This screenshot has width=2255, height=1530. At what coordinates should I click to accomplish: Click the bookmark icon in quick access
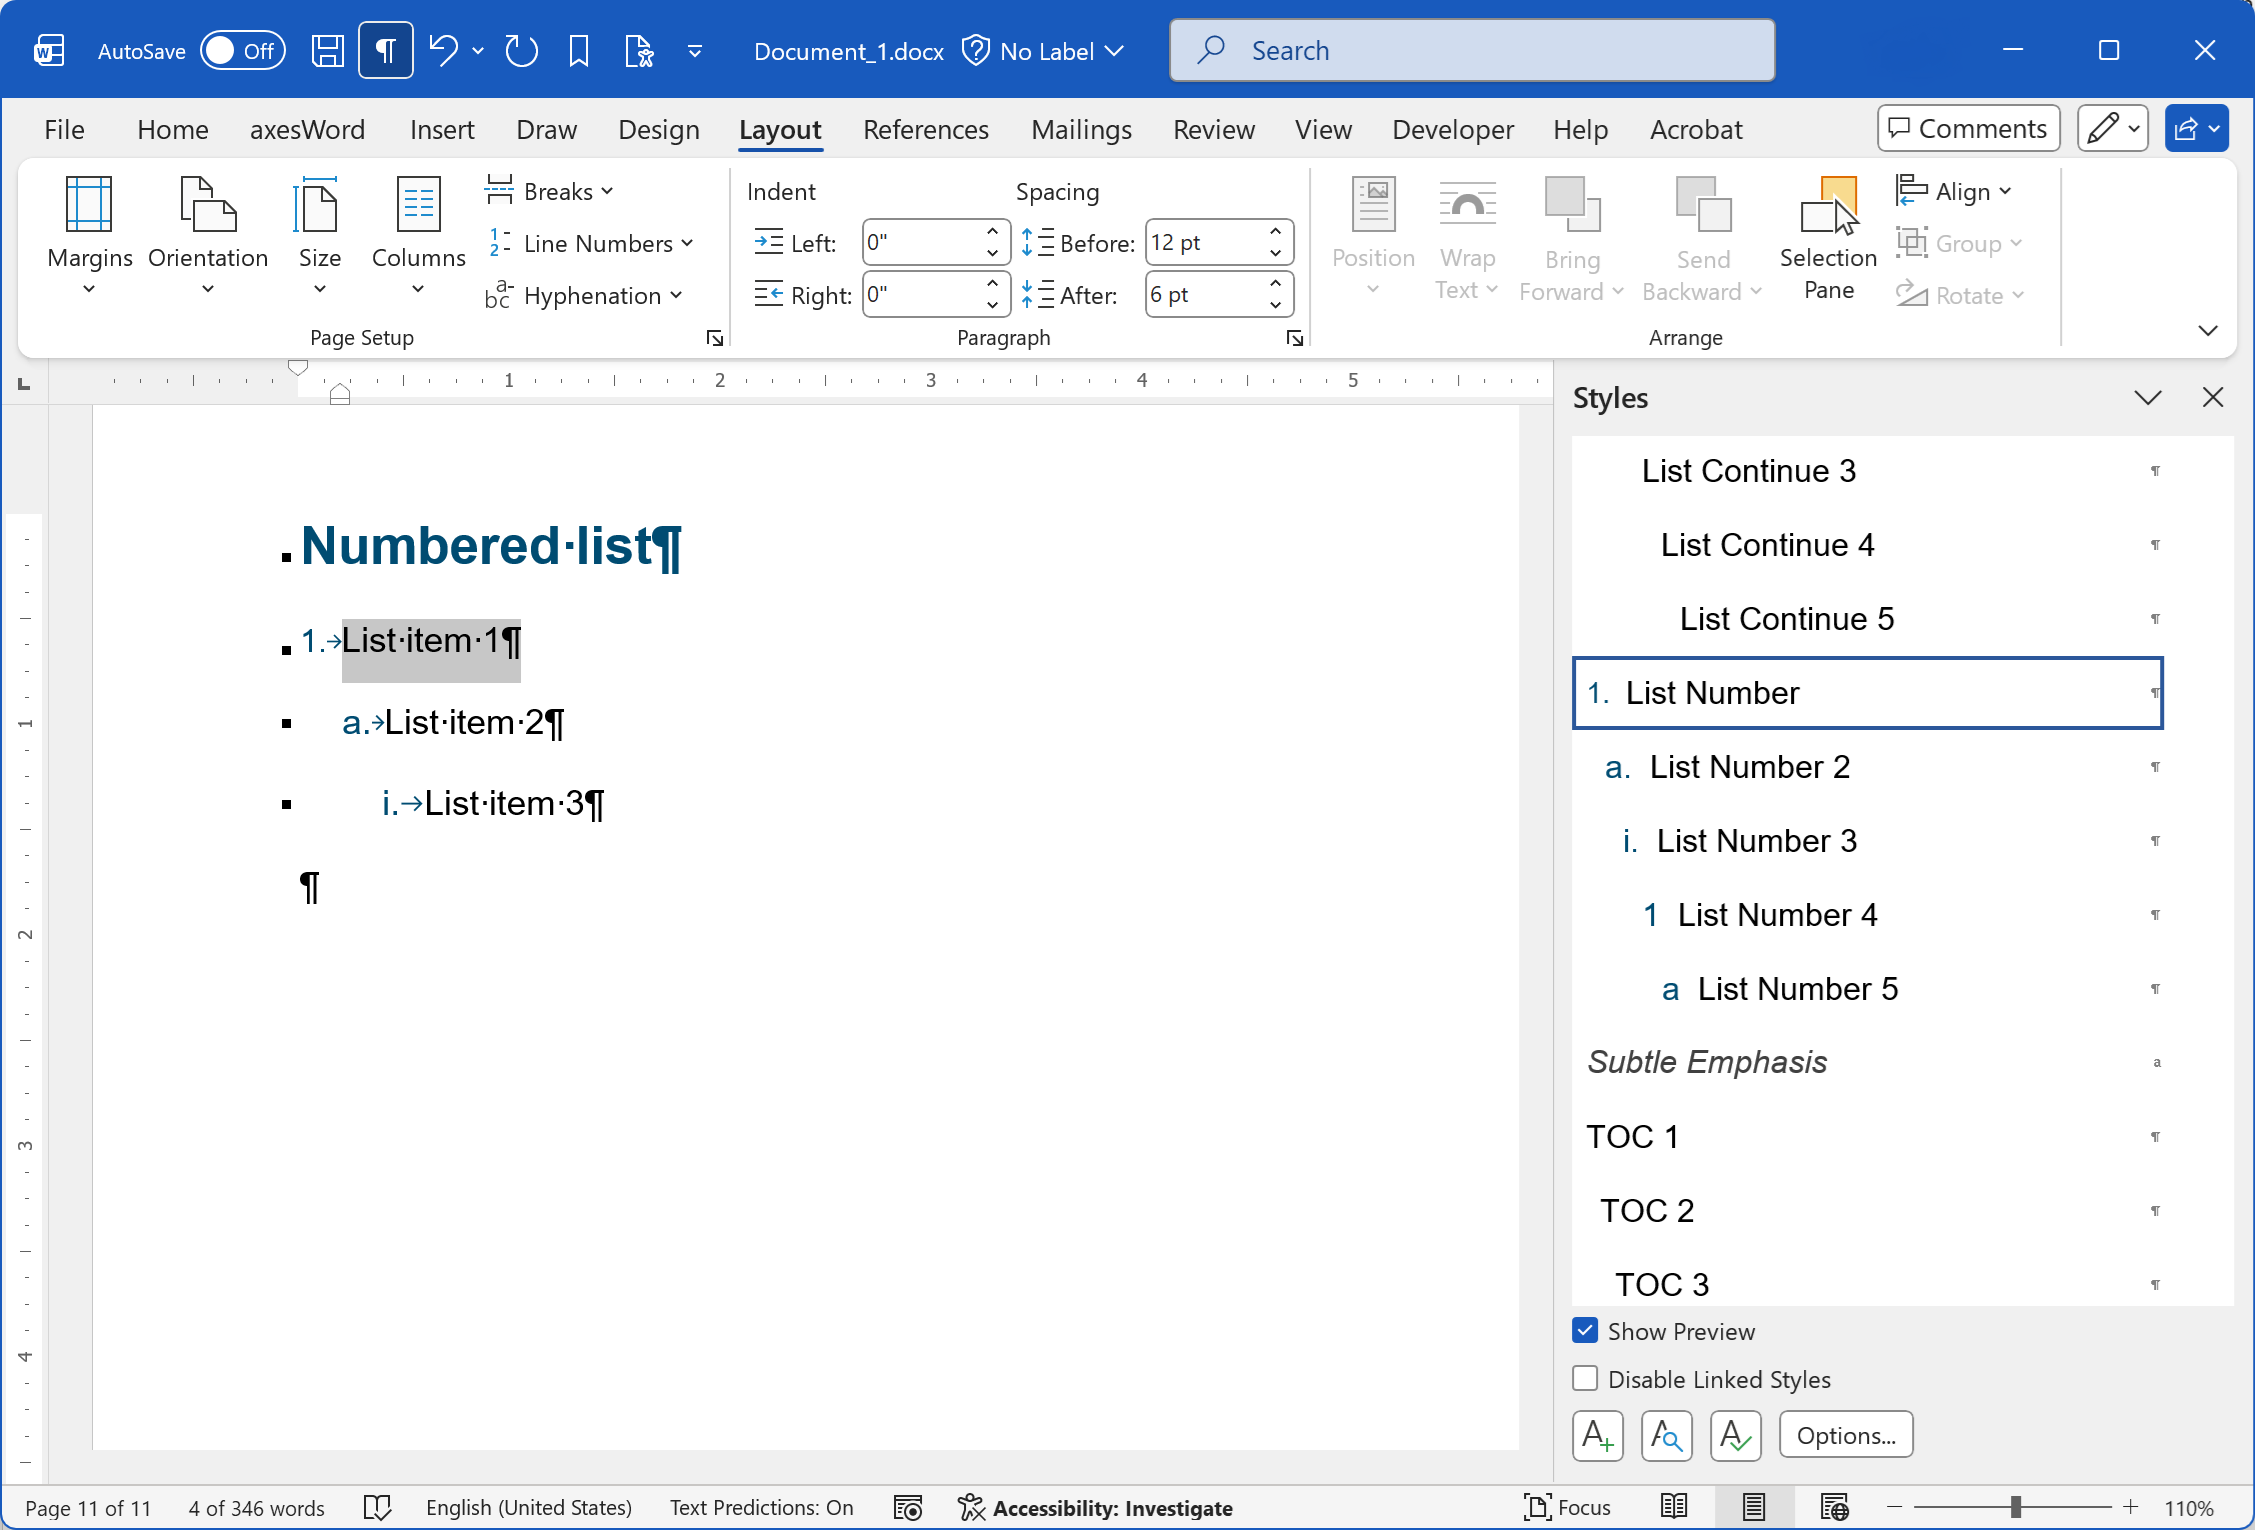[x=579, y=51]
